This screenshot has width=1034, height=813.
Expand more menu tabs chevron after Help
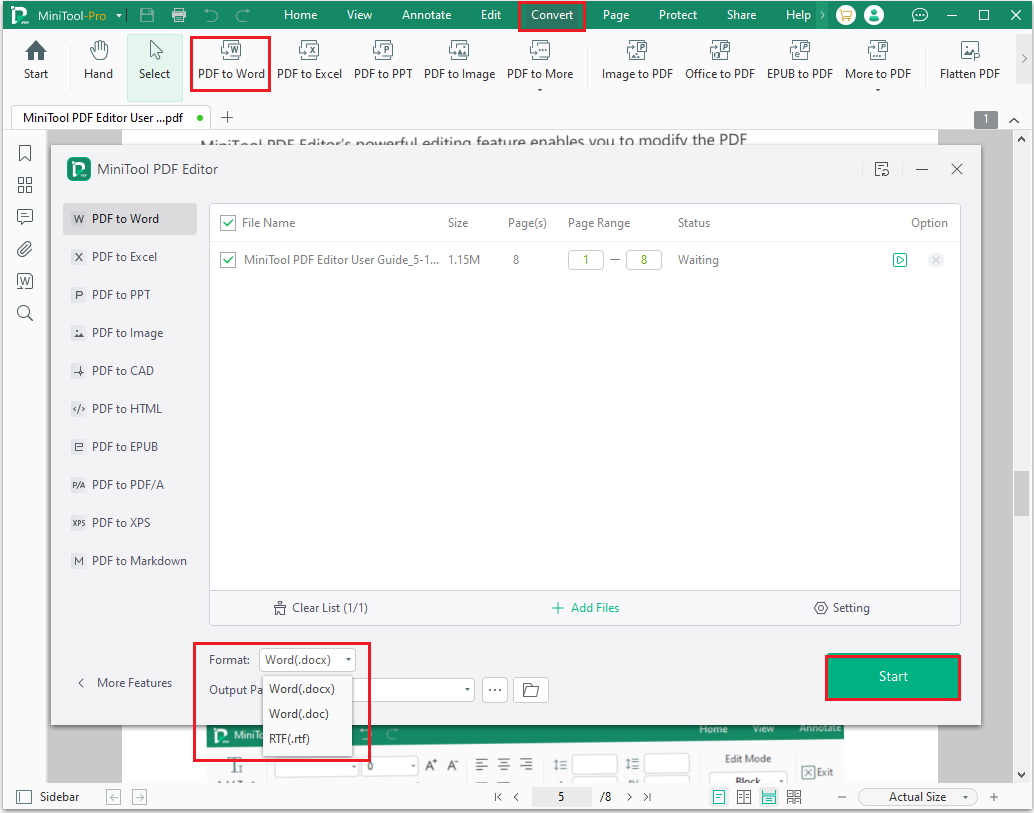822,15
